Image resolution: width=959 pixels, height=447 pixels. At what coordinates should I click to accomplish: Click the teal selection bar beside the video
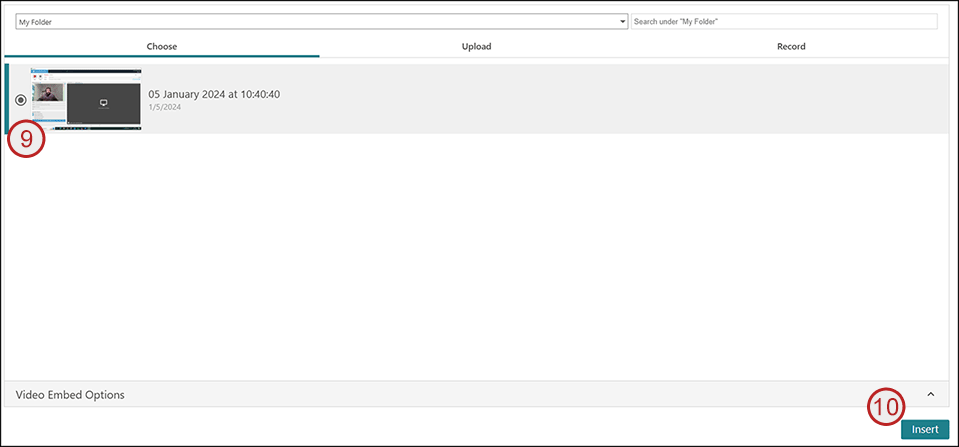click(x=6, y=98)
